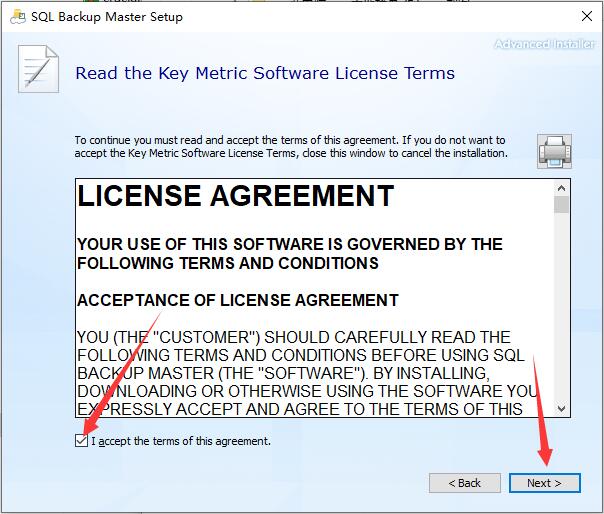Click the 'YOU (THE "CUSTOMER")' paragraph text
The width and height of the screenshot is (604, 514).
click(x=307, y=373)
